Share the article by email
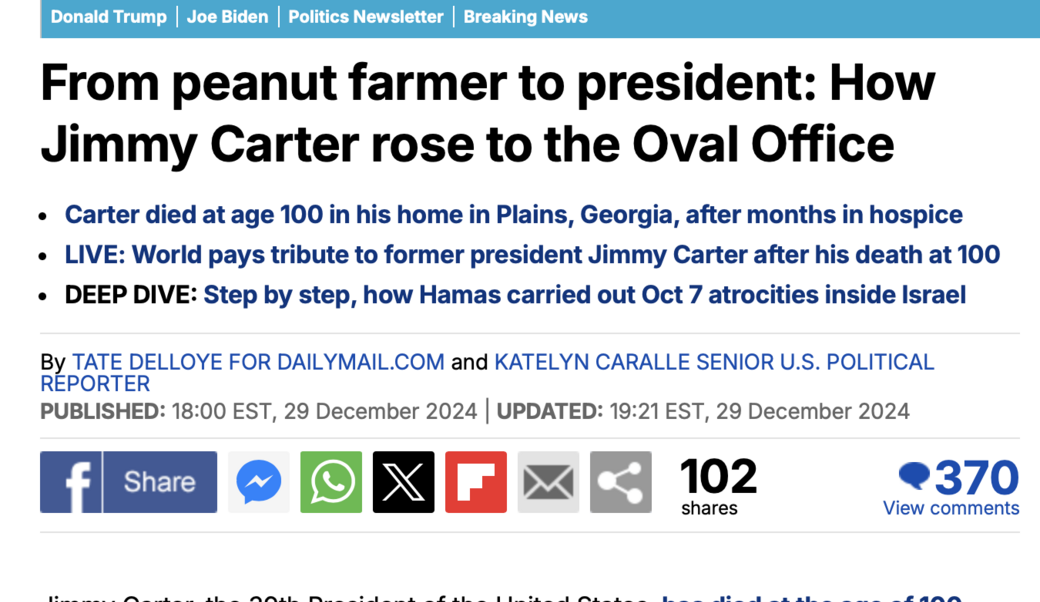1040x602 pixels. tap(548, 482)
